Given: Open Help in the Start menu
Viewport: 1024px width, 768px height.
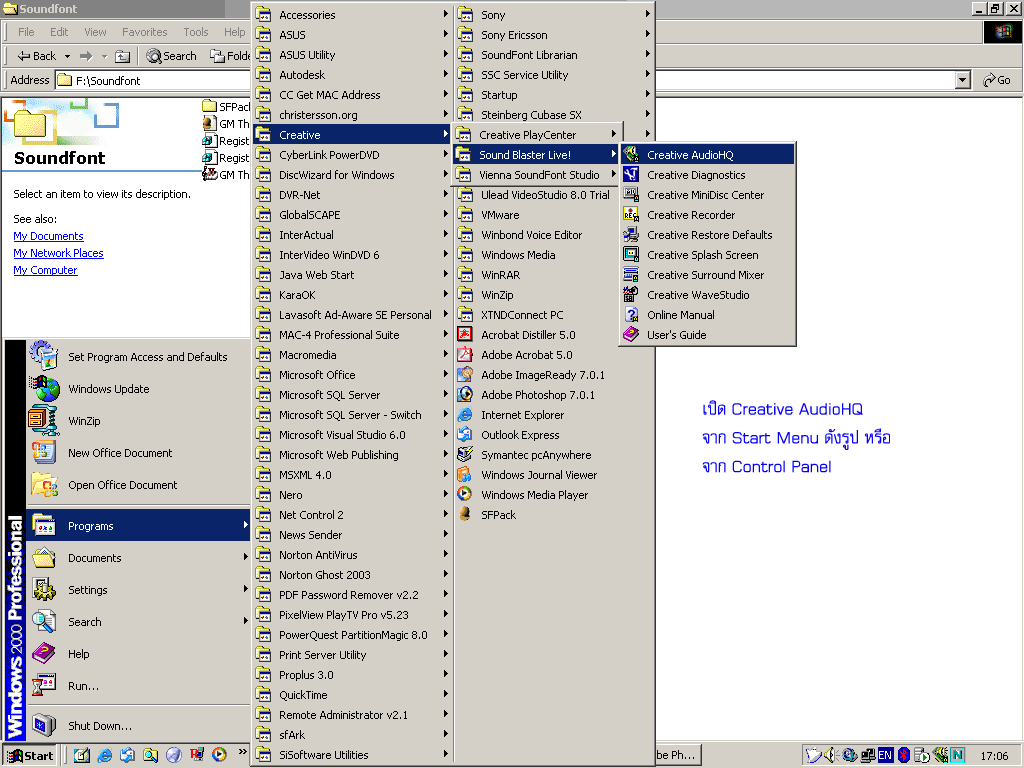Looking at the screenshot, I should click(138, 654).
